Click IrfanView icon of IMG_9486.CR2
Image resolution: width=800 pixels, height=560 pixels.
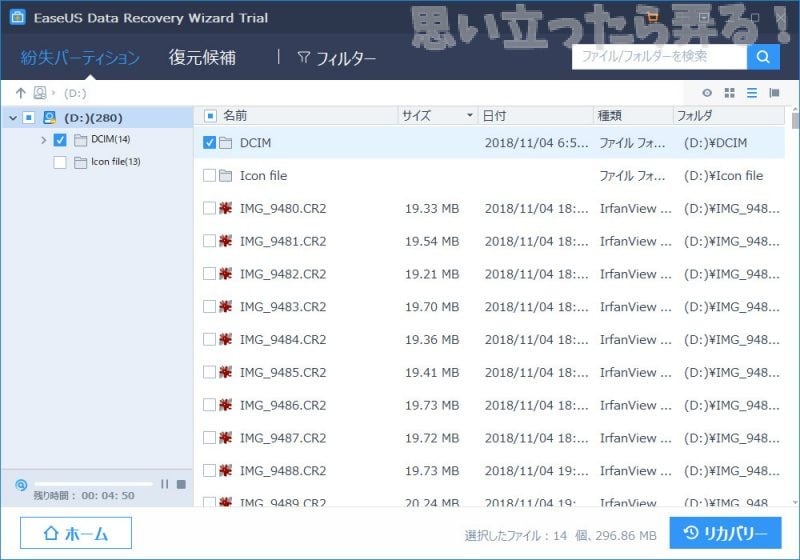point(226,405)
